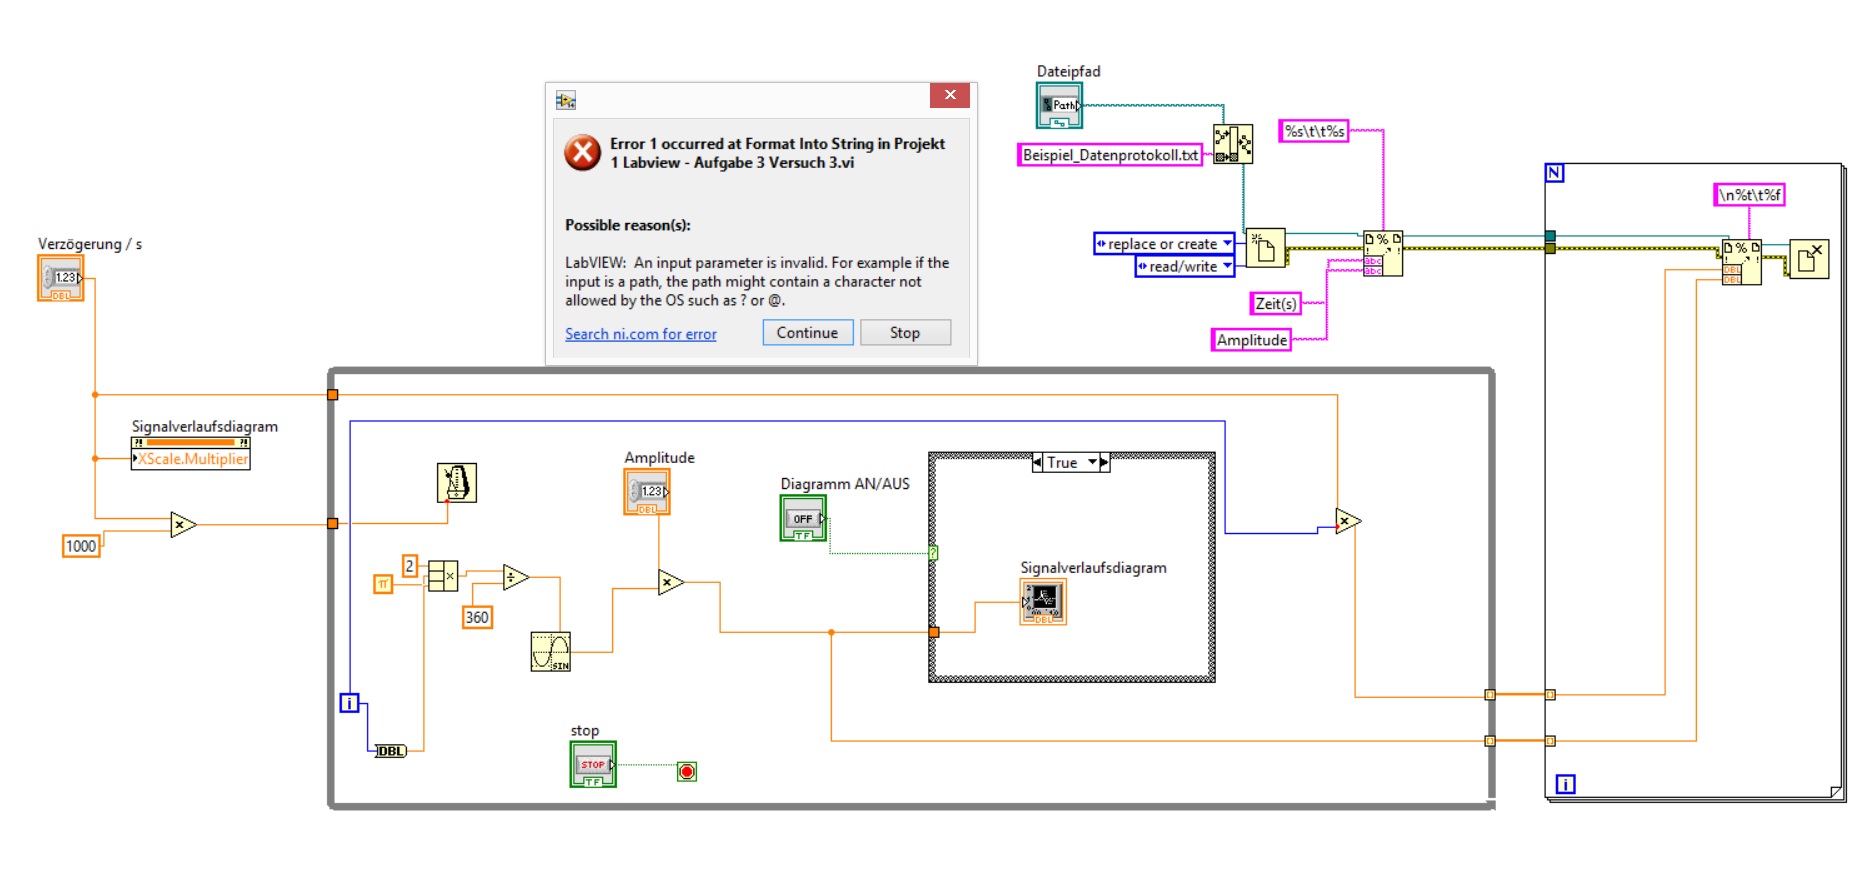Select the for loop count terminal N

[x=1554, y=173]
